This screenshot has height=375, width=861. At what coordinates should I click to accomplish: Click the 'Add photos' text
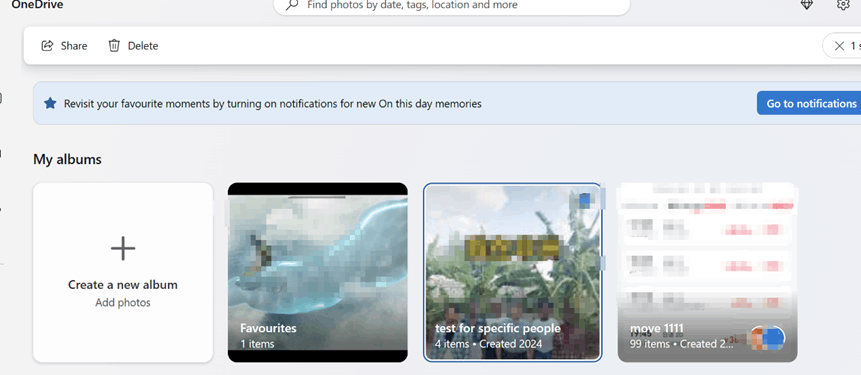[x=123, y=303]
